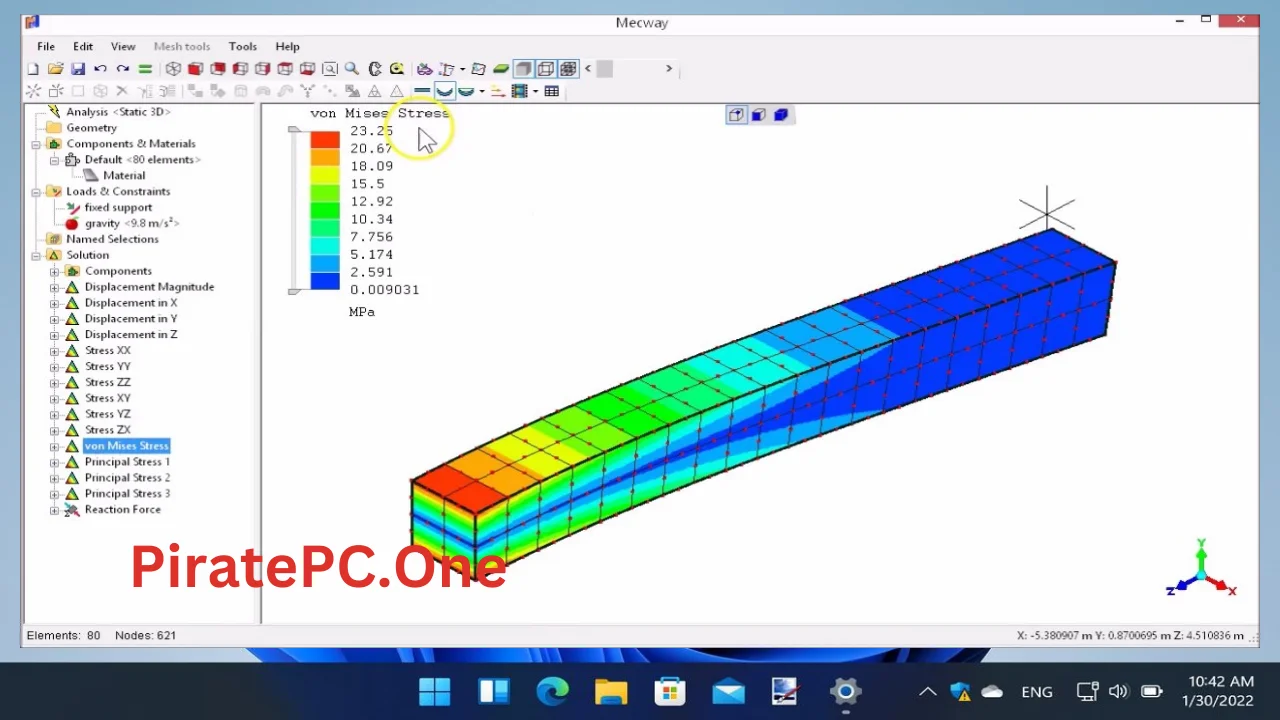The width and height of the screenshot is (1280, 720).
Task: Collapse the Solution tree node
Action: point(37,256)
